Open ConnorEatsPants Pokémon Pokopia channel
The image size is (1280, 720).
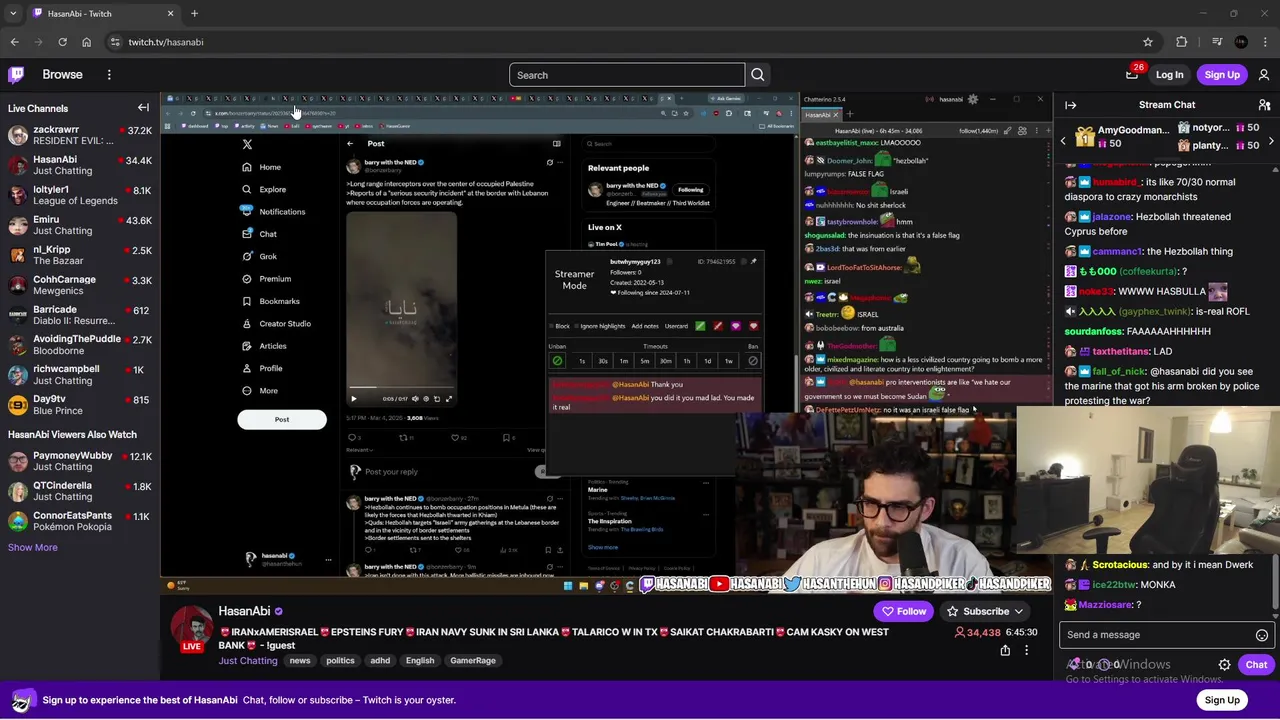pos(80,521)
